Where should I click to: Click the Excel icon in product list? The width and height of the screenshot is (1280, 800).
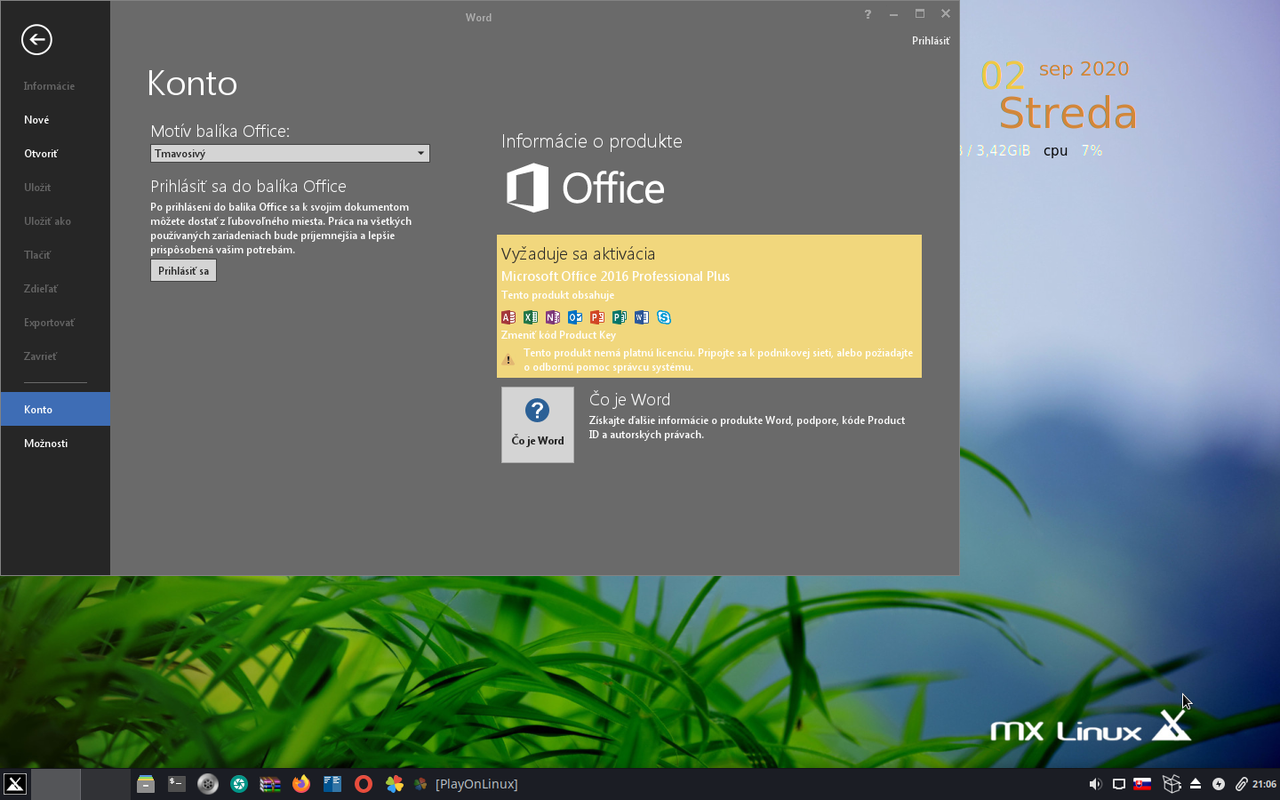pos(530,317)
